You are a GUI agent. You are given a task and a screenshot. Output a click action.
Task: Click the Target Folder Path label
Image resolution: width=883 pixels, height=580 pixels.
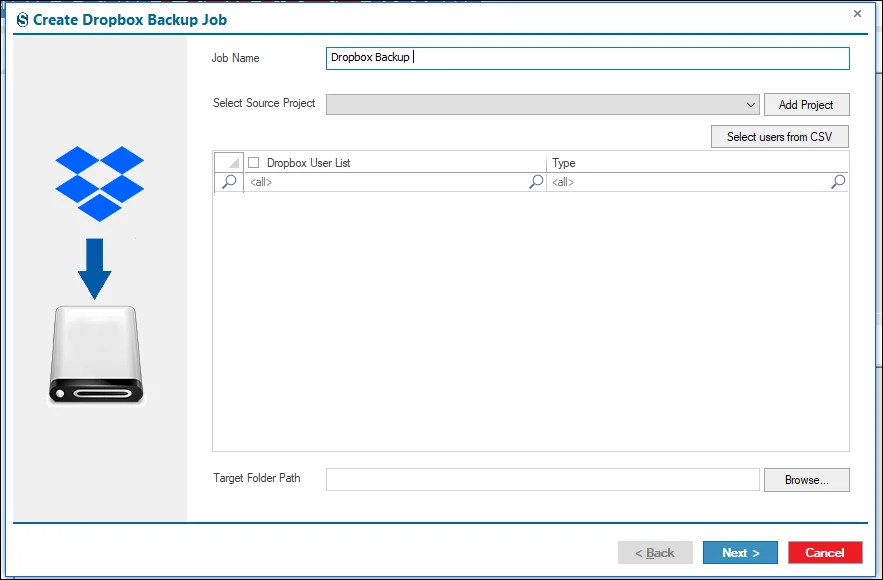pos(257,478)
